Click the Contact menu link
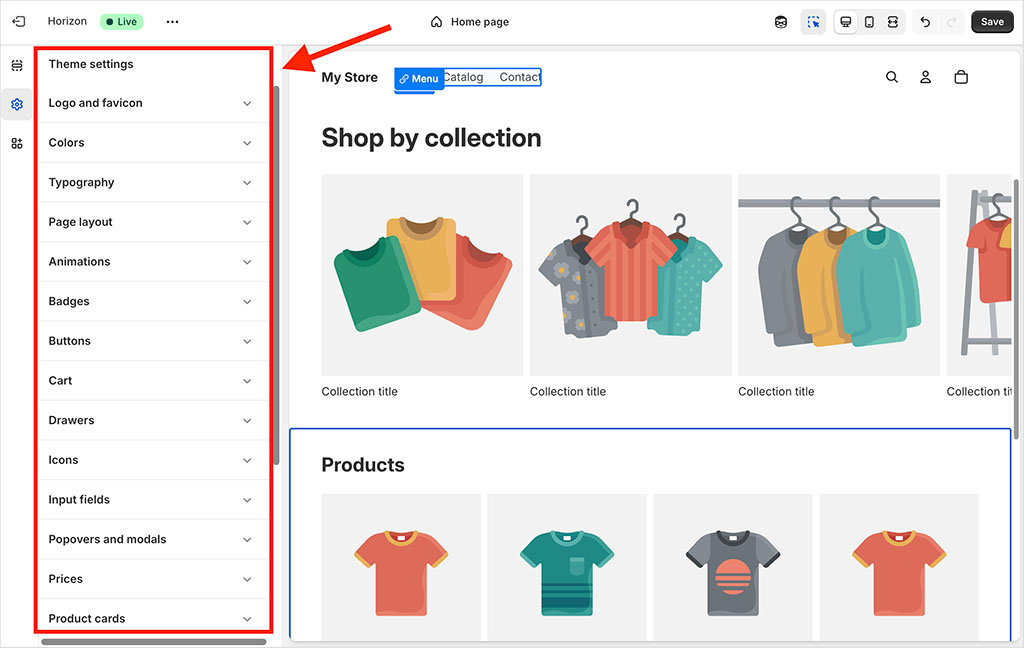1024x648 pixels. click(520, 77)
